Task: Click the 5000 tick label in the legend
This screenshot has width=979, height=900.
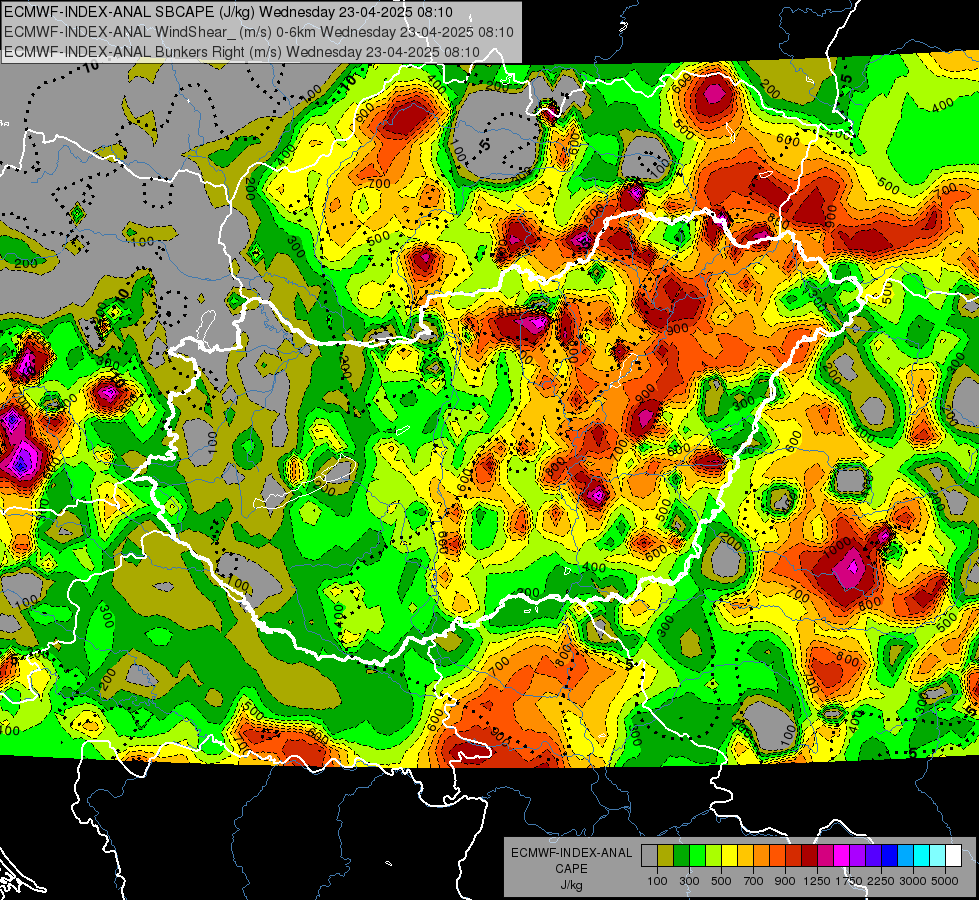Action: click(945, 881)
